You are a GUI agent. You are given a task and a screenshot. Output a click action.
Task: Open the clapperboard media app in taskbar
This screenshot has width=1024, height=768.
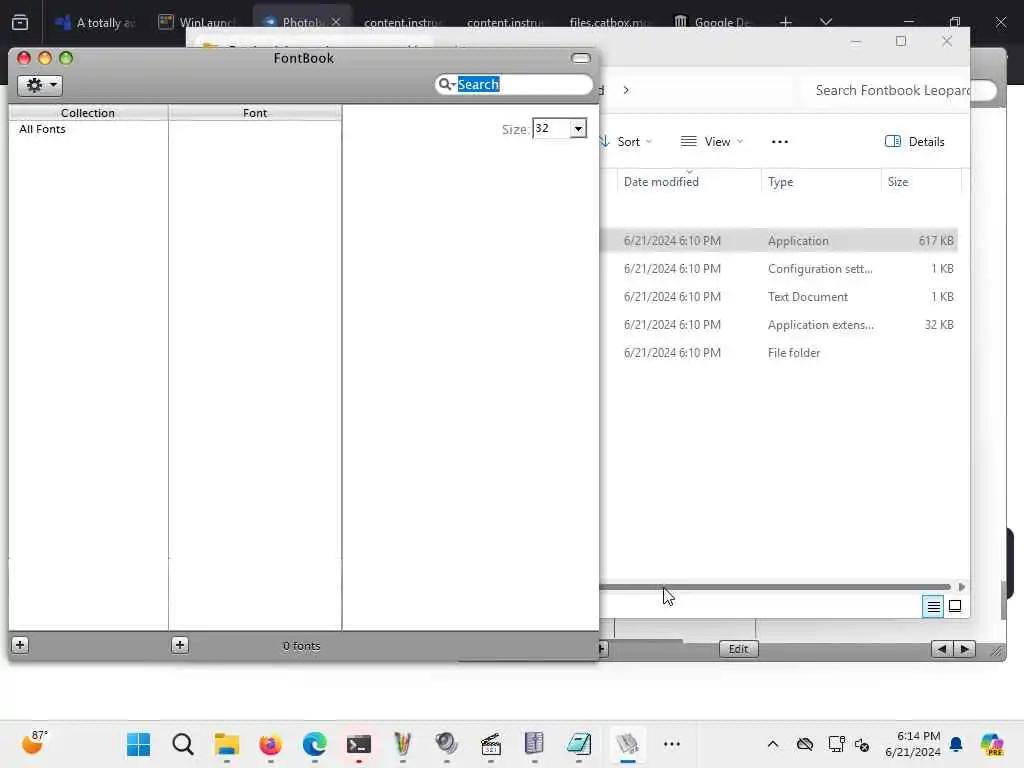pyautogui.click(x=490, y=744)
